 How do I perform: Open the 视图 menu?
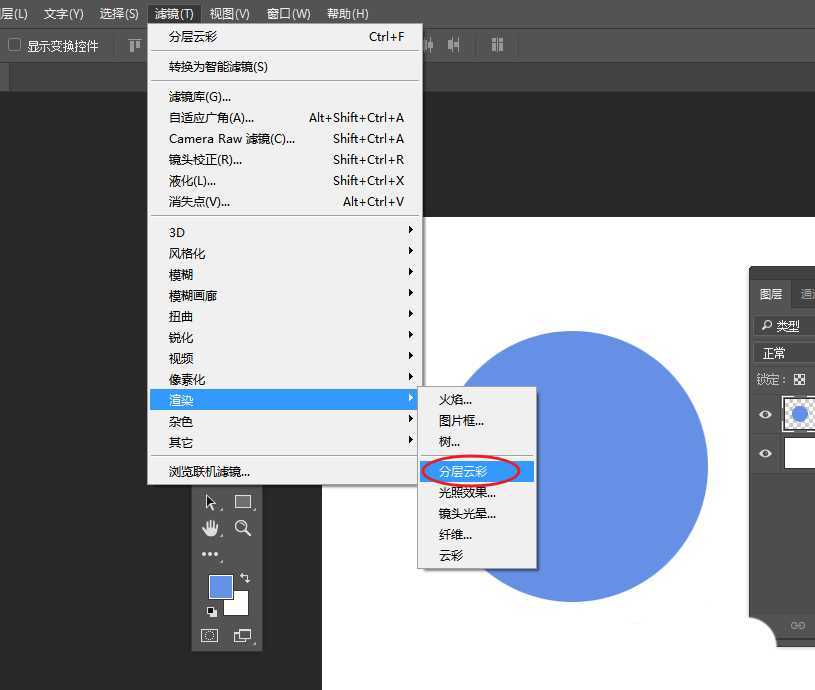[229, 13]
